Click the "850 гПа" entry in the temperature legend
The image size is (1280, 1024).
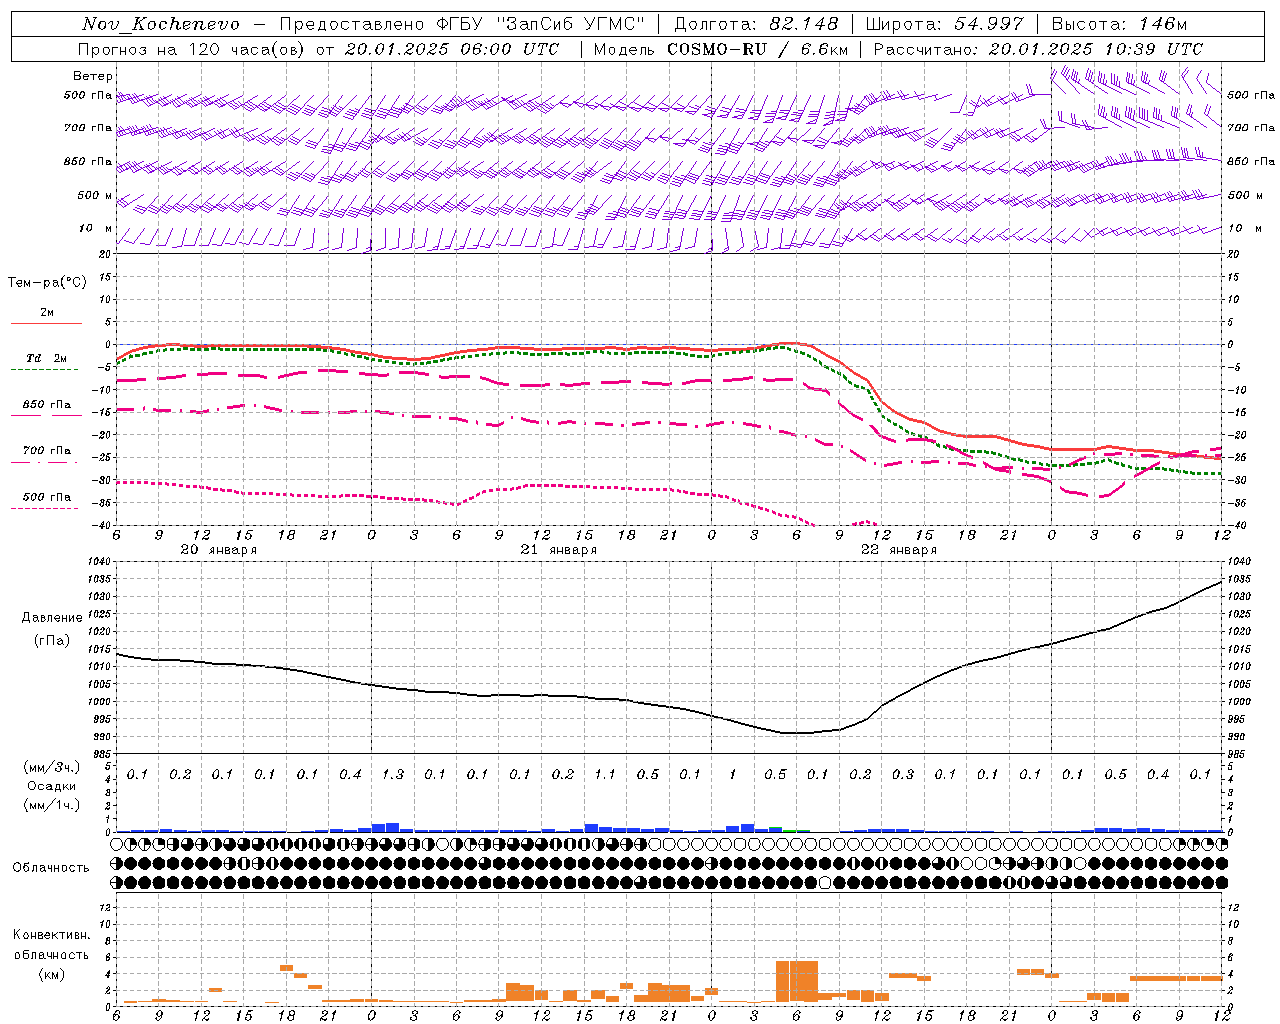[x=46, y=405]
